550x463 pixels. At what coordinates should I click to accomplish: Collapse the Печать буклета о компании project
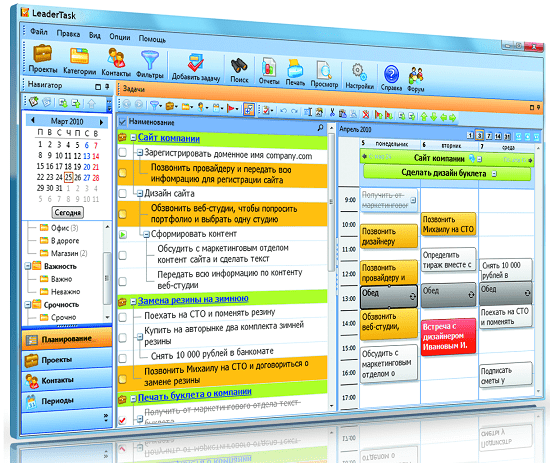tap(133, 399)
